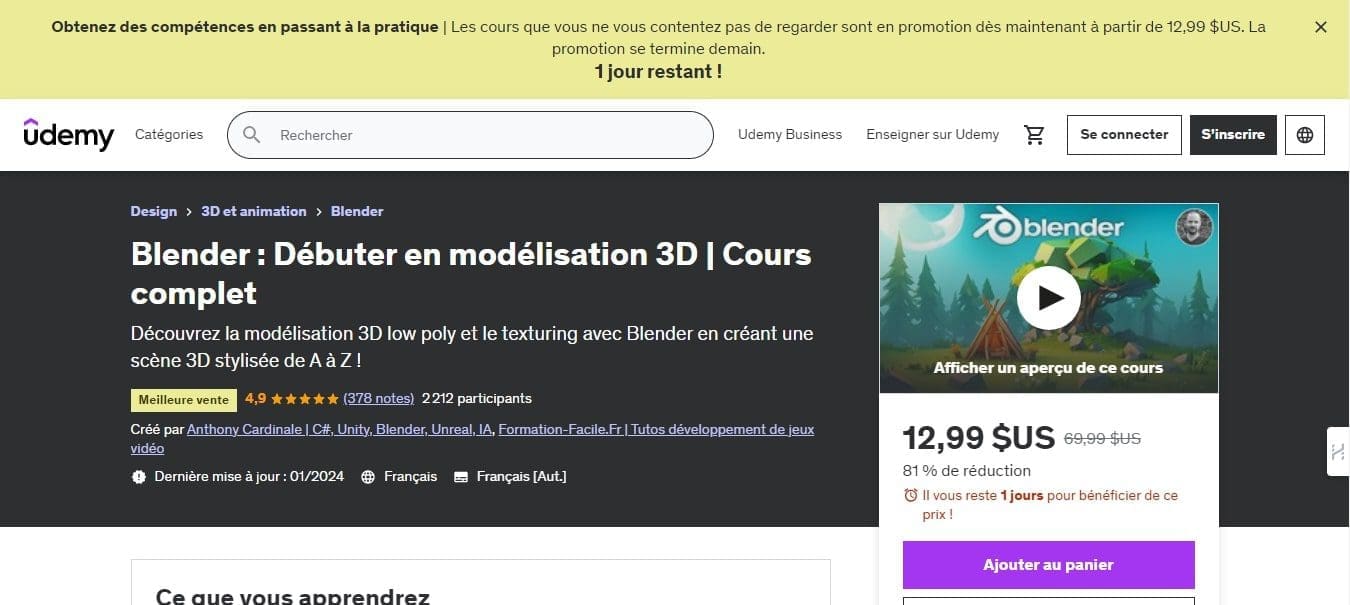
Task: Click the magnifier search icon
Action: pos(252,135)
